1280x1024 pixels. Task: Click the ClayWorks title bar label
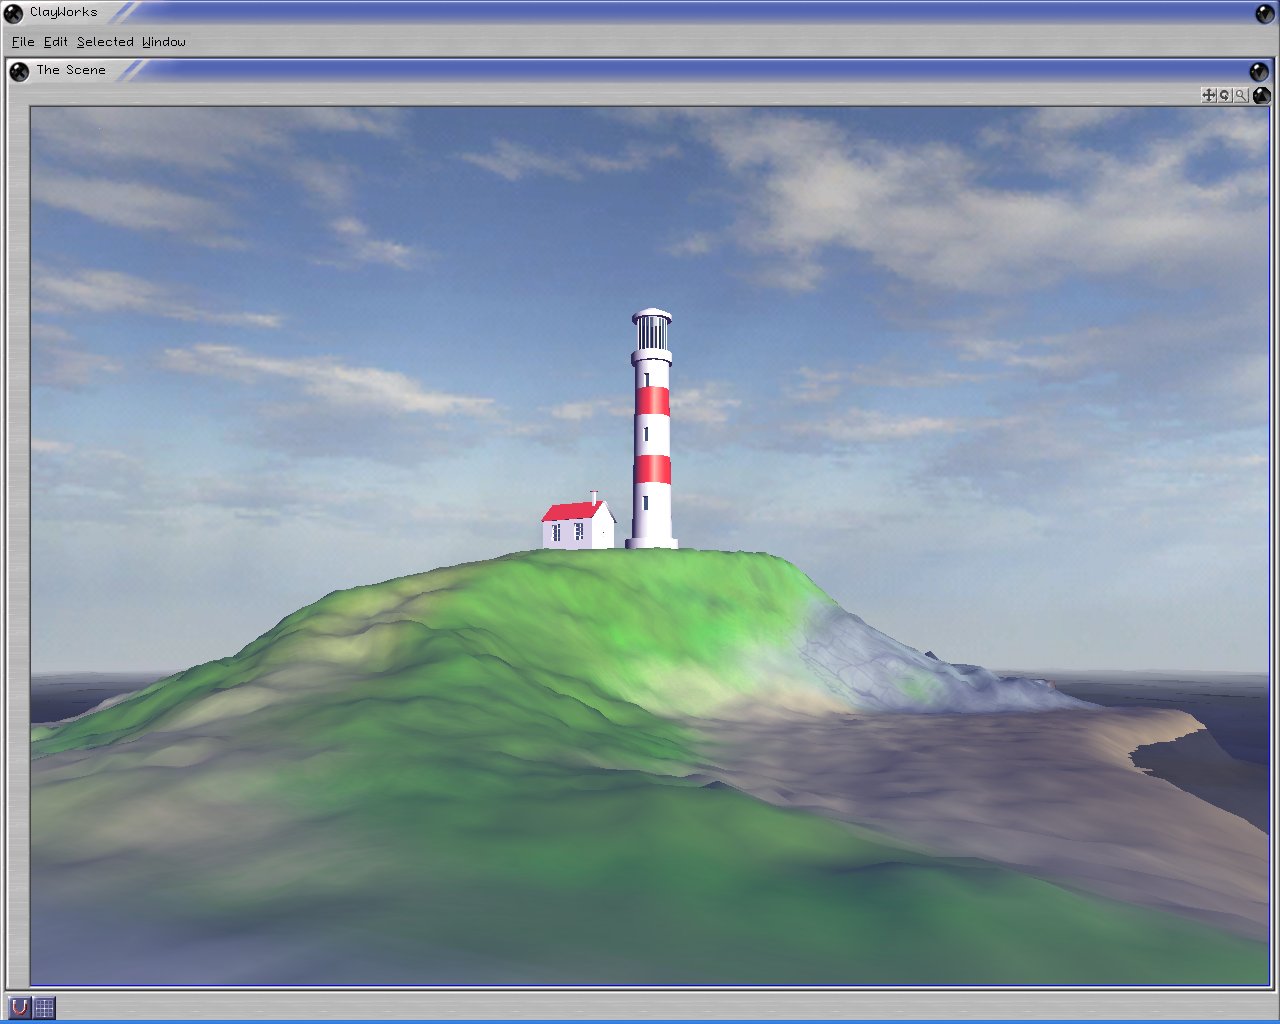click(64, 12)
